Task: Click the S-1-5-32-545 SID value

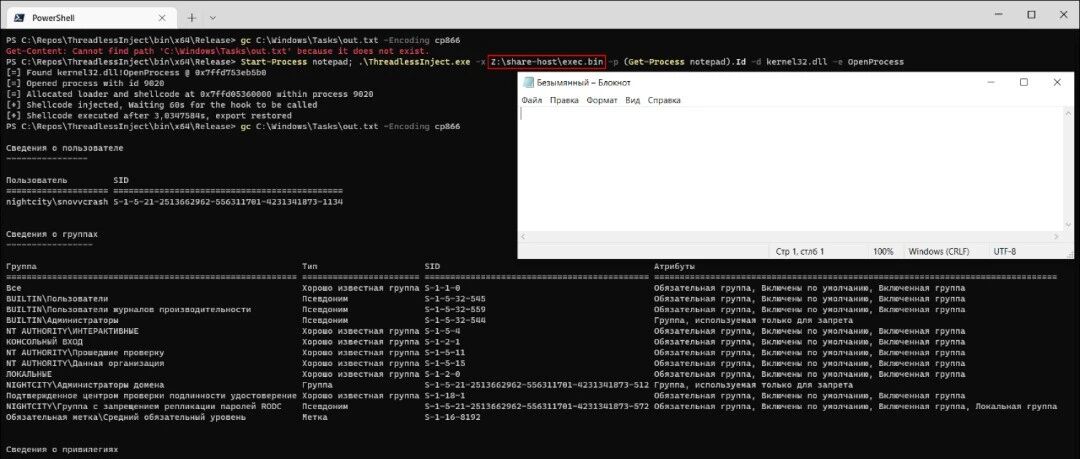Action: tap(455, 299)
